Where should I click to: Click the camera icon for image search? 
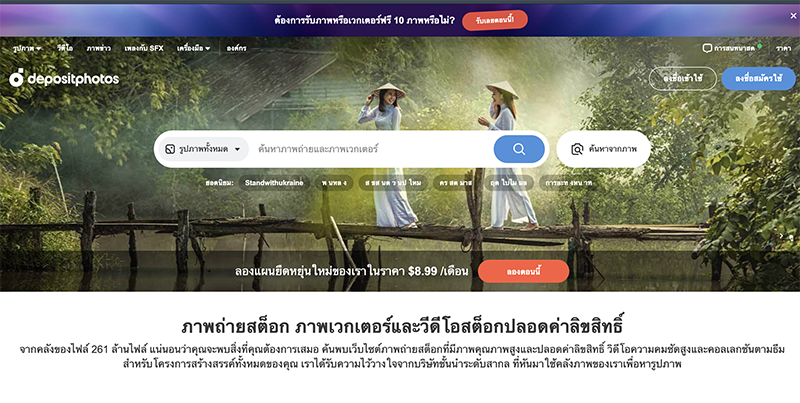577,149
